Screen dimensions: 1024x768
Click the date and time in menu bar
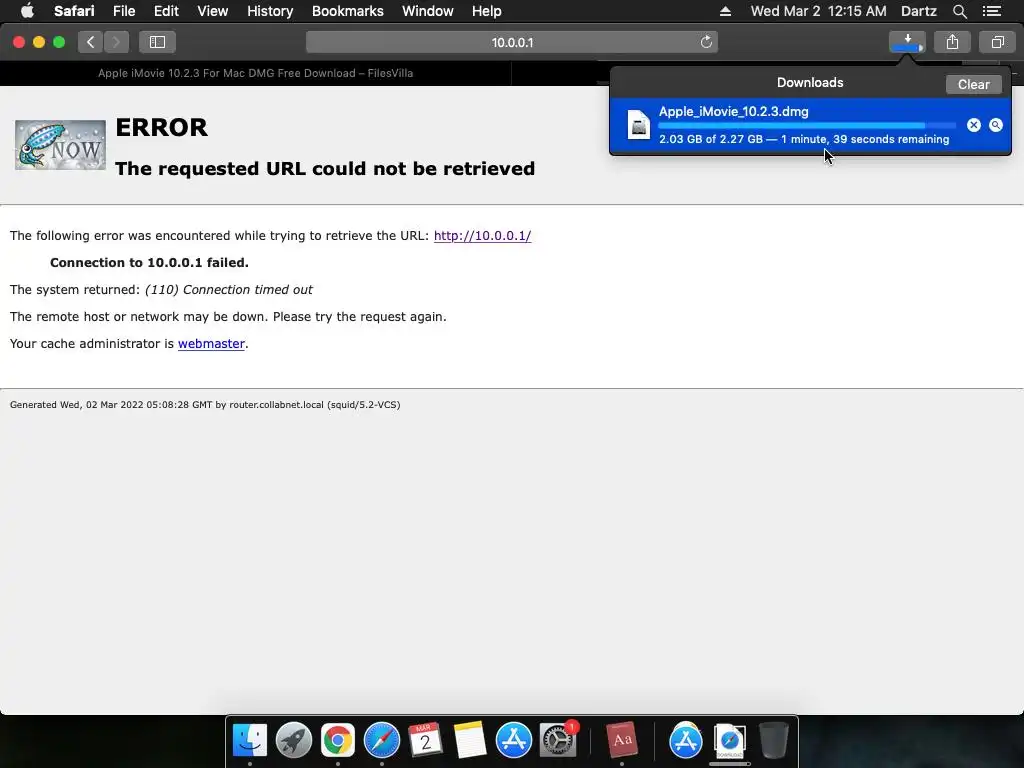coord(818,11)
